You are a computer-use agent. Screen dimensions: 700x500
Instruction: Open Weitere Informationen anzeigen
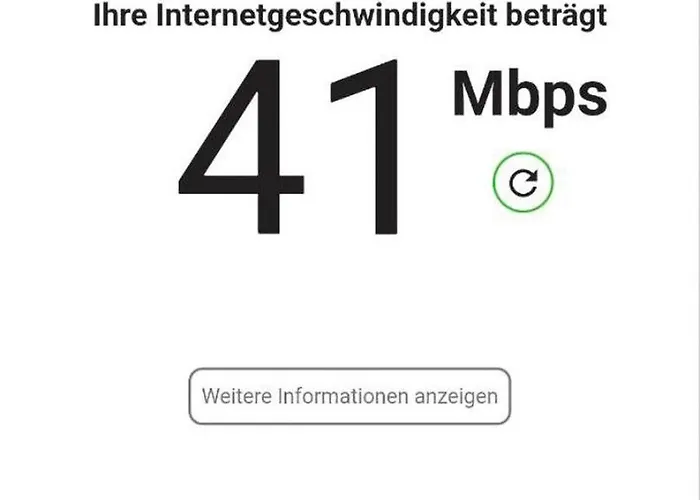(x=350, y=396)
